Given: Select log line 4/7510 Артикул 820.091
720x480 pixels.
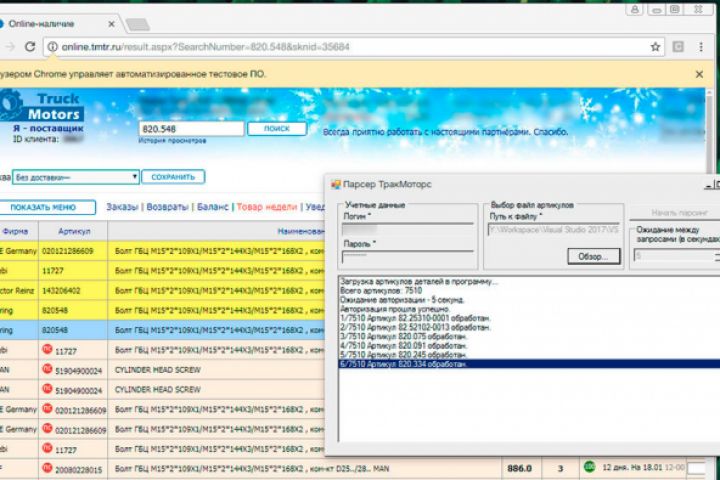Looking at the screenshot, I should click(x=404, y=346).
